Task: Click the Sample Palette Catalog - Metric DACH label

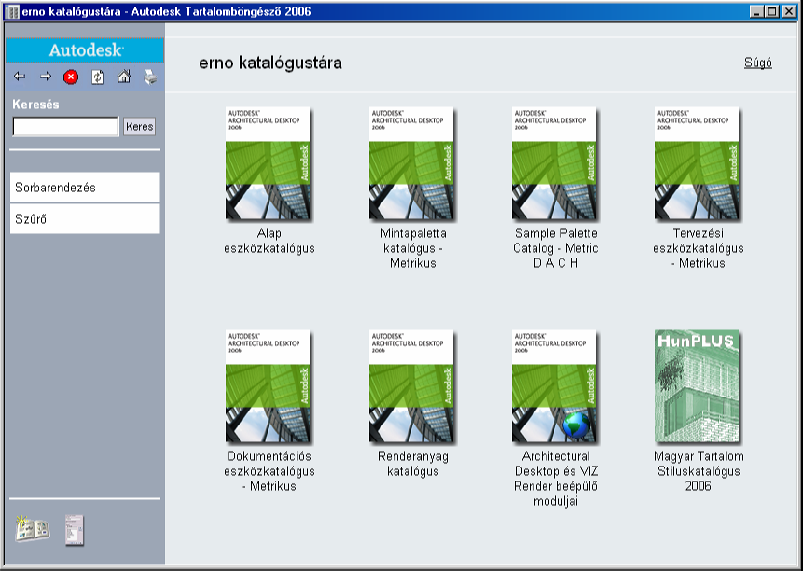Action: point(556,248)
